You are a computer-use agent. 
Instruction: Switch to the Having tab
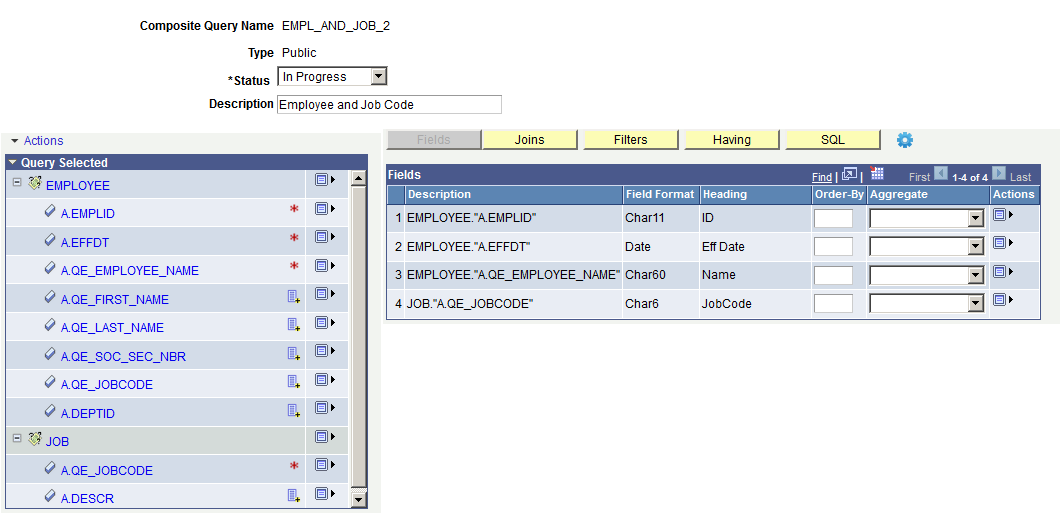732,140
